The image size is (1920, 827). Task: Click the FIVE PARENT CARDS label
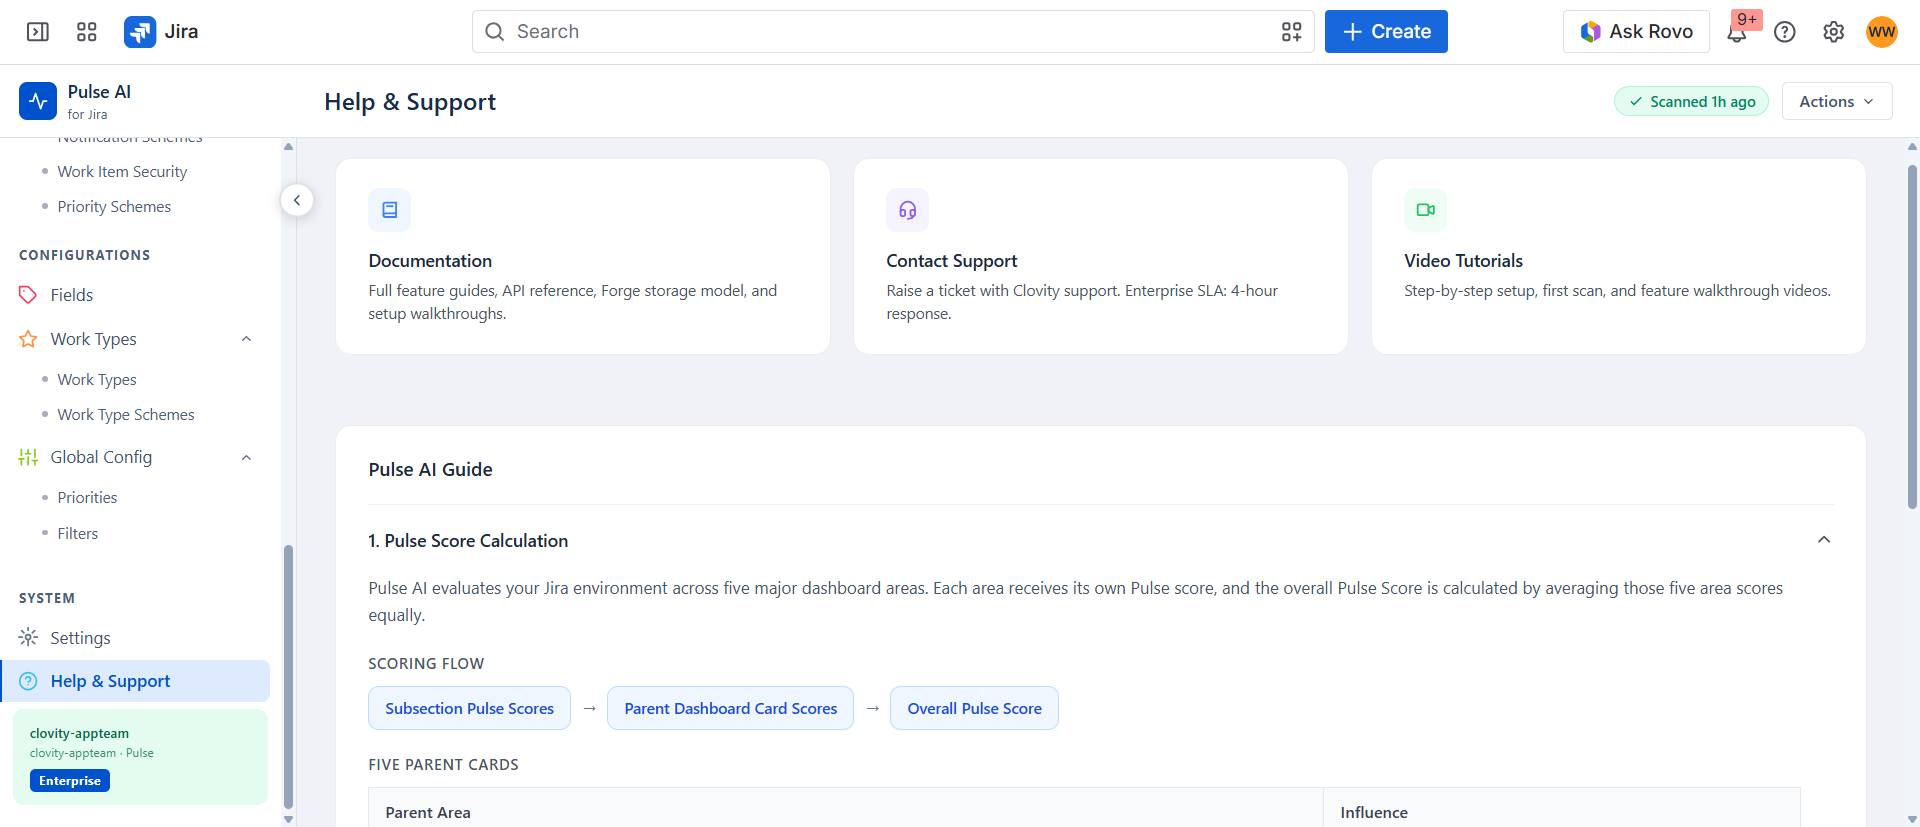click(x=443, y=765)
